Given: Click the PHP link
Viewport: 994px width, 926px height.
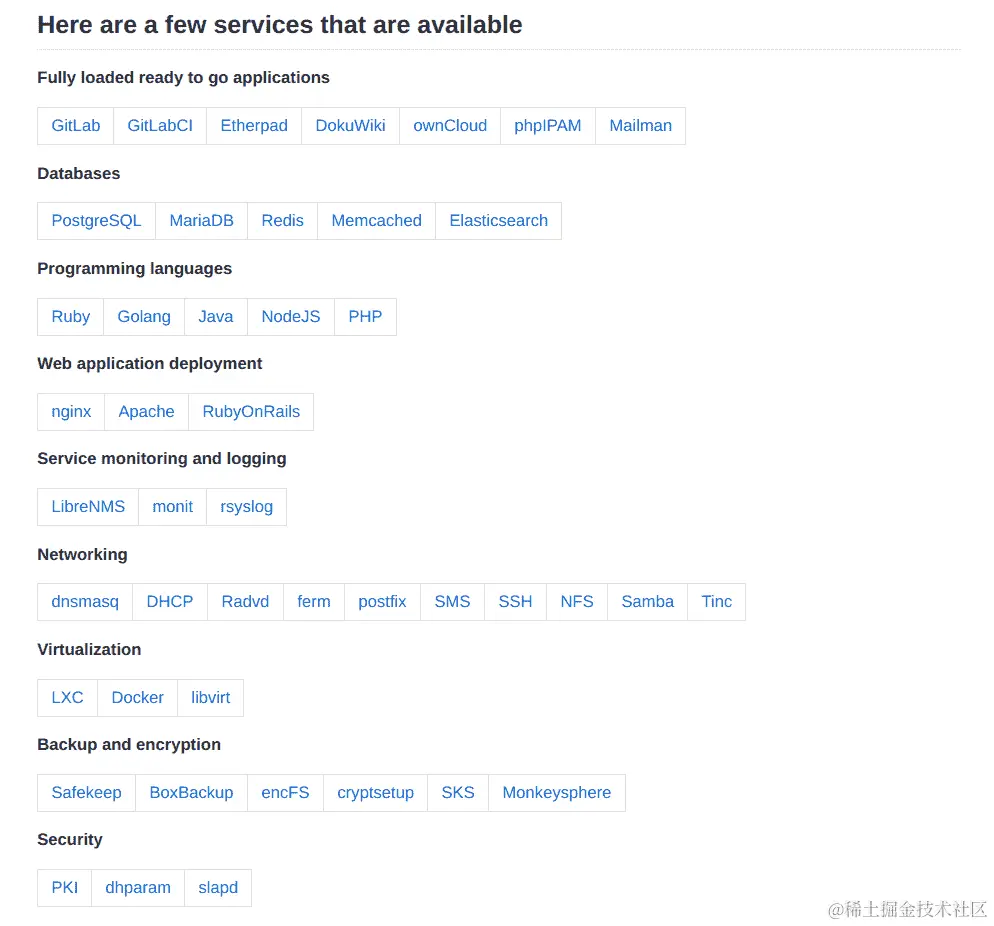Looking at the screenshot, I should point(365,317).
